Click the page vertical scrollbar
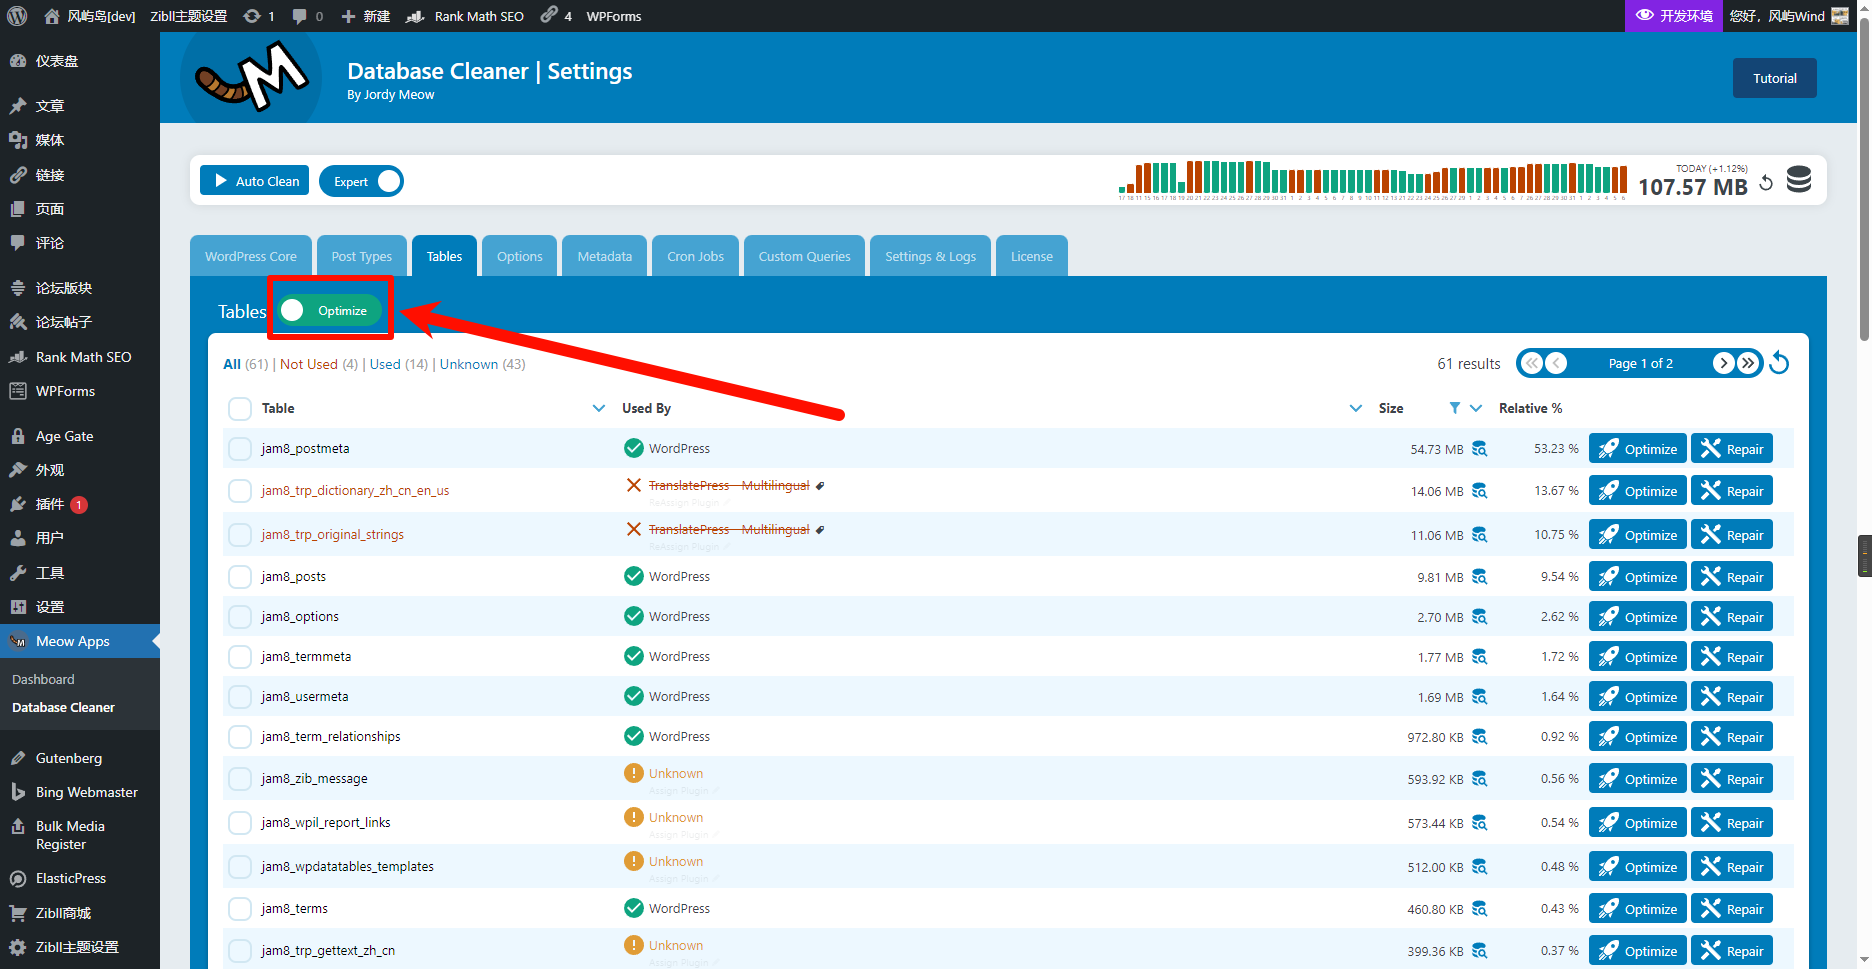The height and width of the screenshot is (969, 1872). (1864, 180)
